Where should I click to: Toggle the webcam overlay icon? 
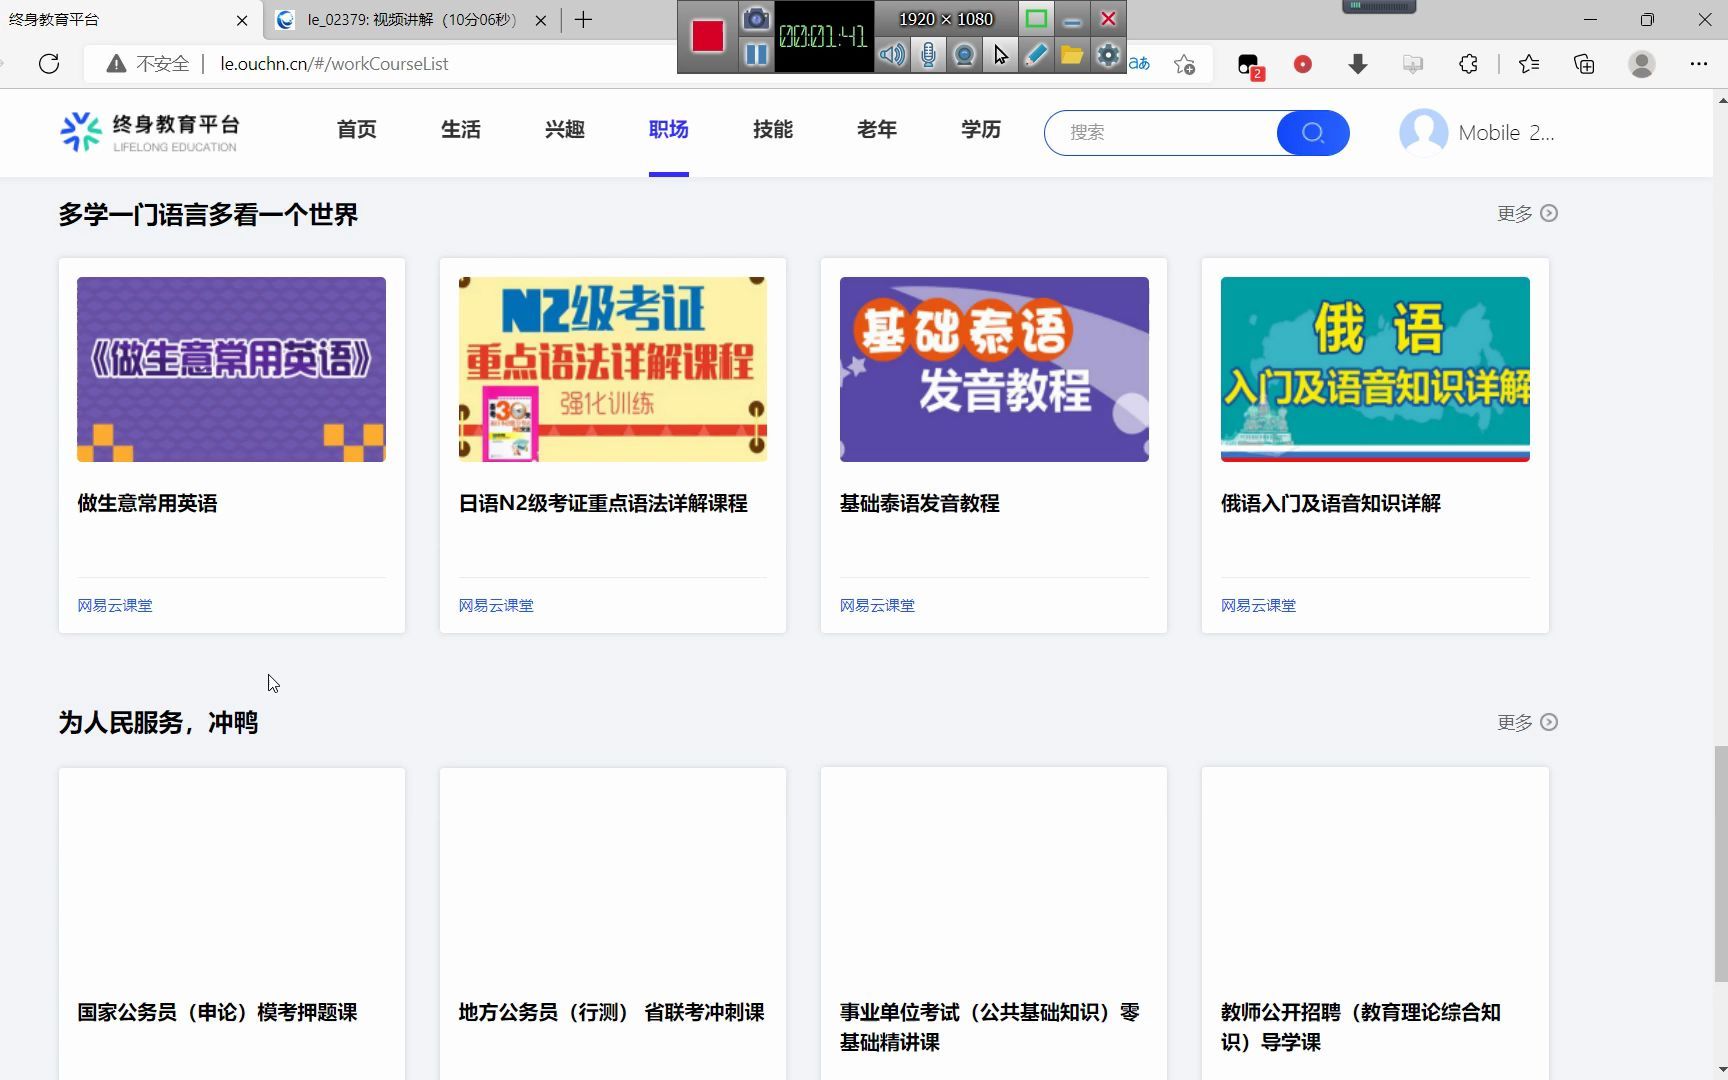click(x=964, y=55)
